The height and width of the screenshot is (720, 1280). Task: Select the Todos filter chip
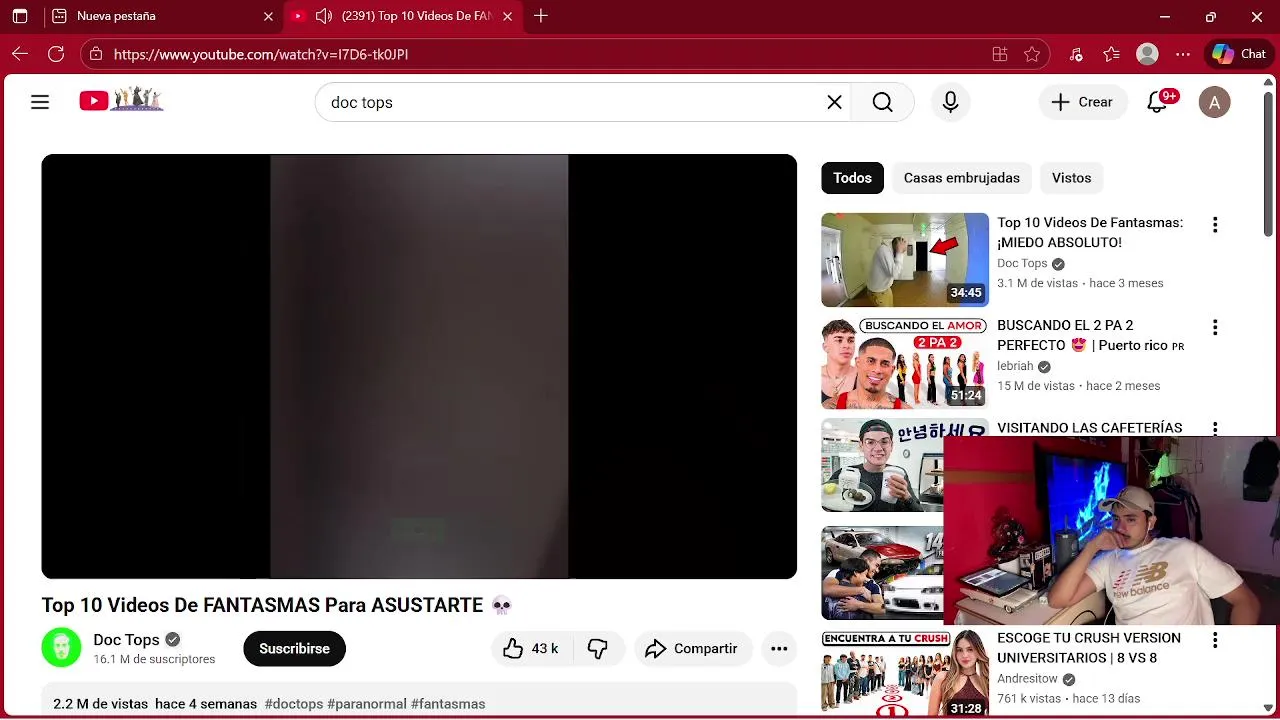click(x=852, y=178)
